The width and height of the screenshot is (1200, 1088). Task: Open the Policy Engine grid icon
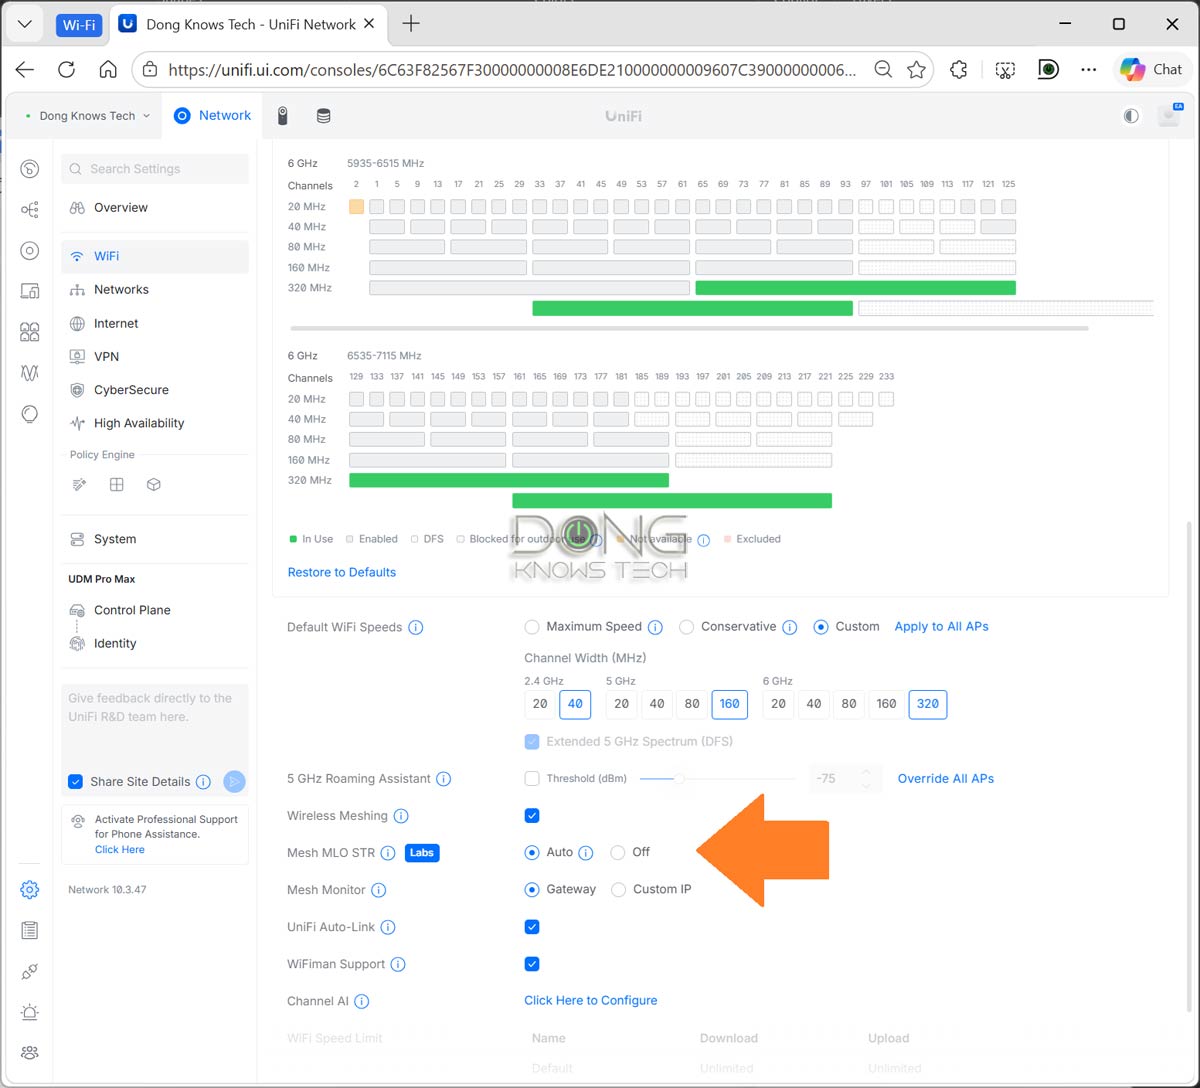coord(117,485)
